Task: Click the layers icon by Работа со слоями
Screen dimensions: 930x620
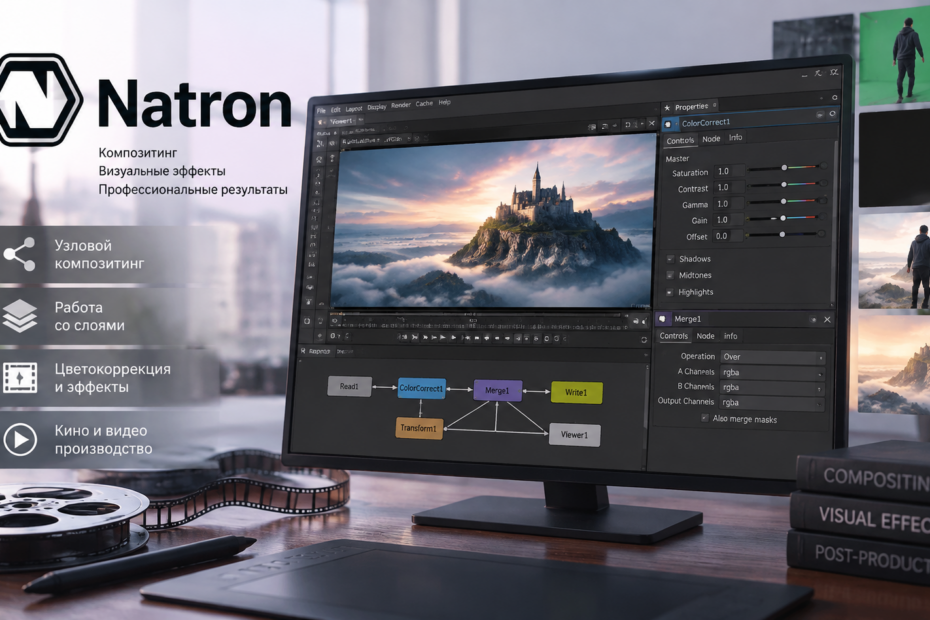Action: [x=20, y=316]
